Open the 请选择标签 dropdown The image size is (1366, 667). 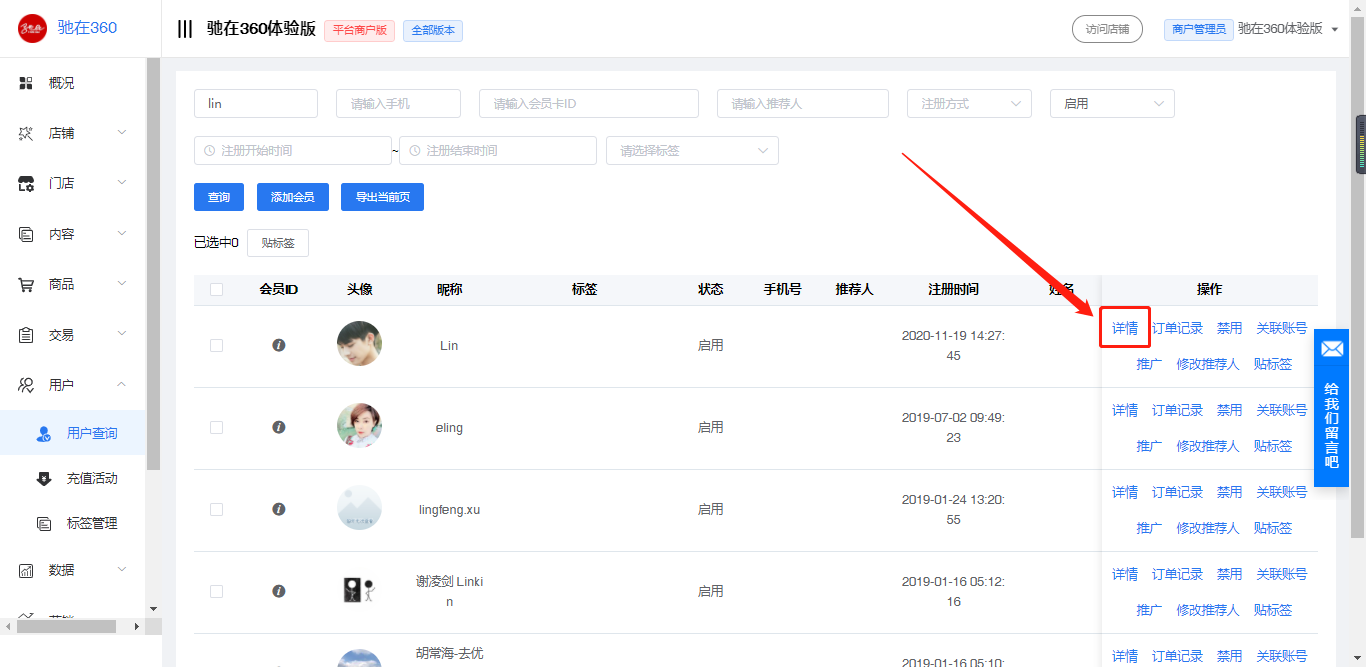pyautogui.click(x=692, y=150)
